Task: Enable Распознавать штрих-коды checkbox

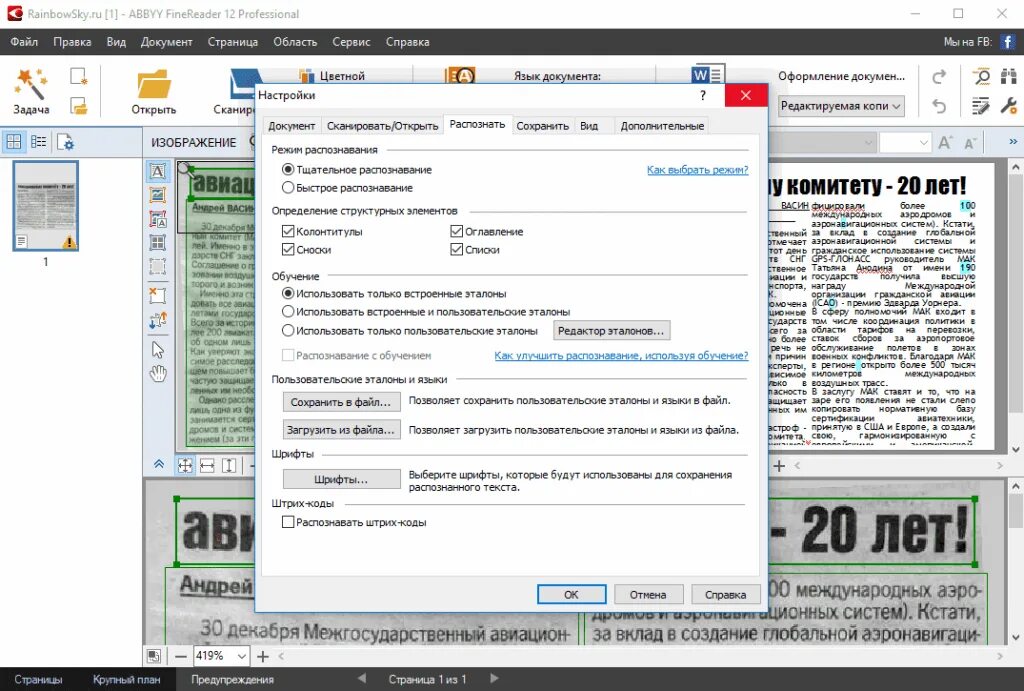Action: point(288,522)
